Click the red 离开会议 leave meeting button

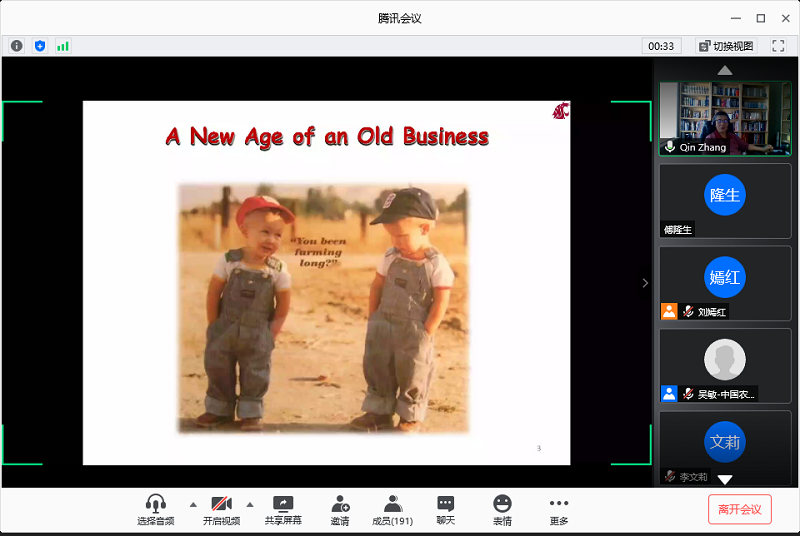[x=739, y=509]
